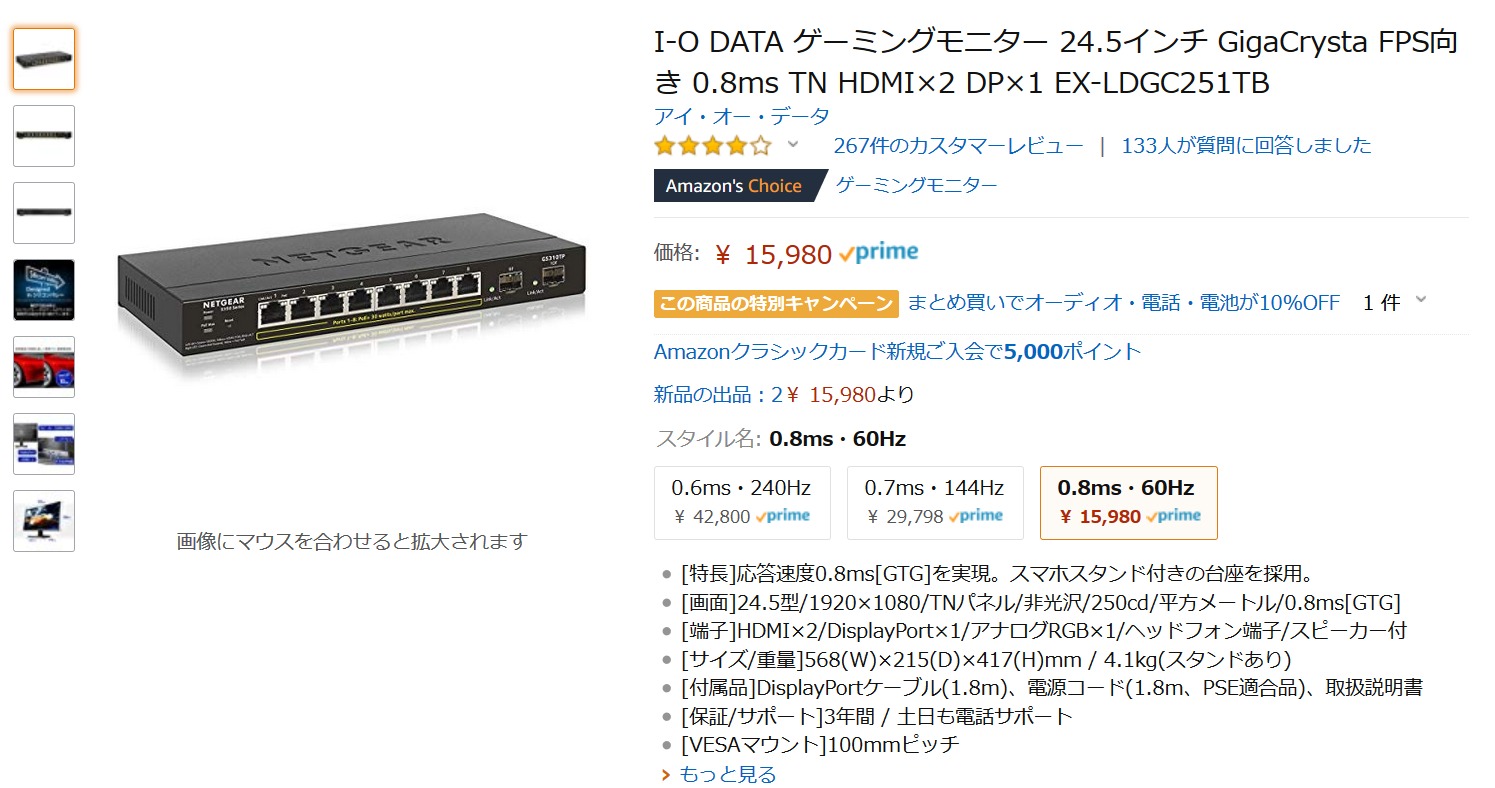Select the first angled switch thumbnail
The width and height of the screenshot is (1495, 788).
pos(44,59)
